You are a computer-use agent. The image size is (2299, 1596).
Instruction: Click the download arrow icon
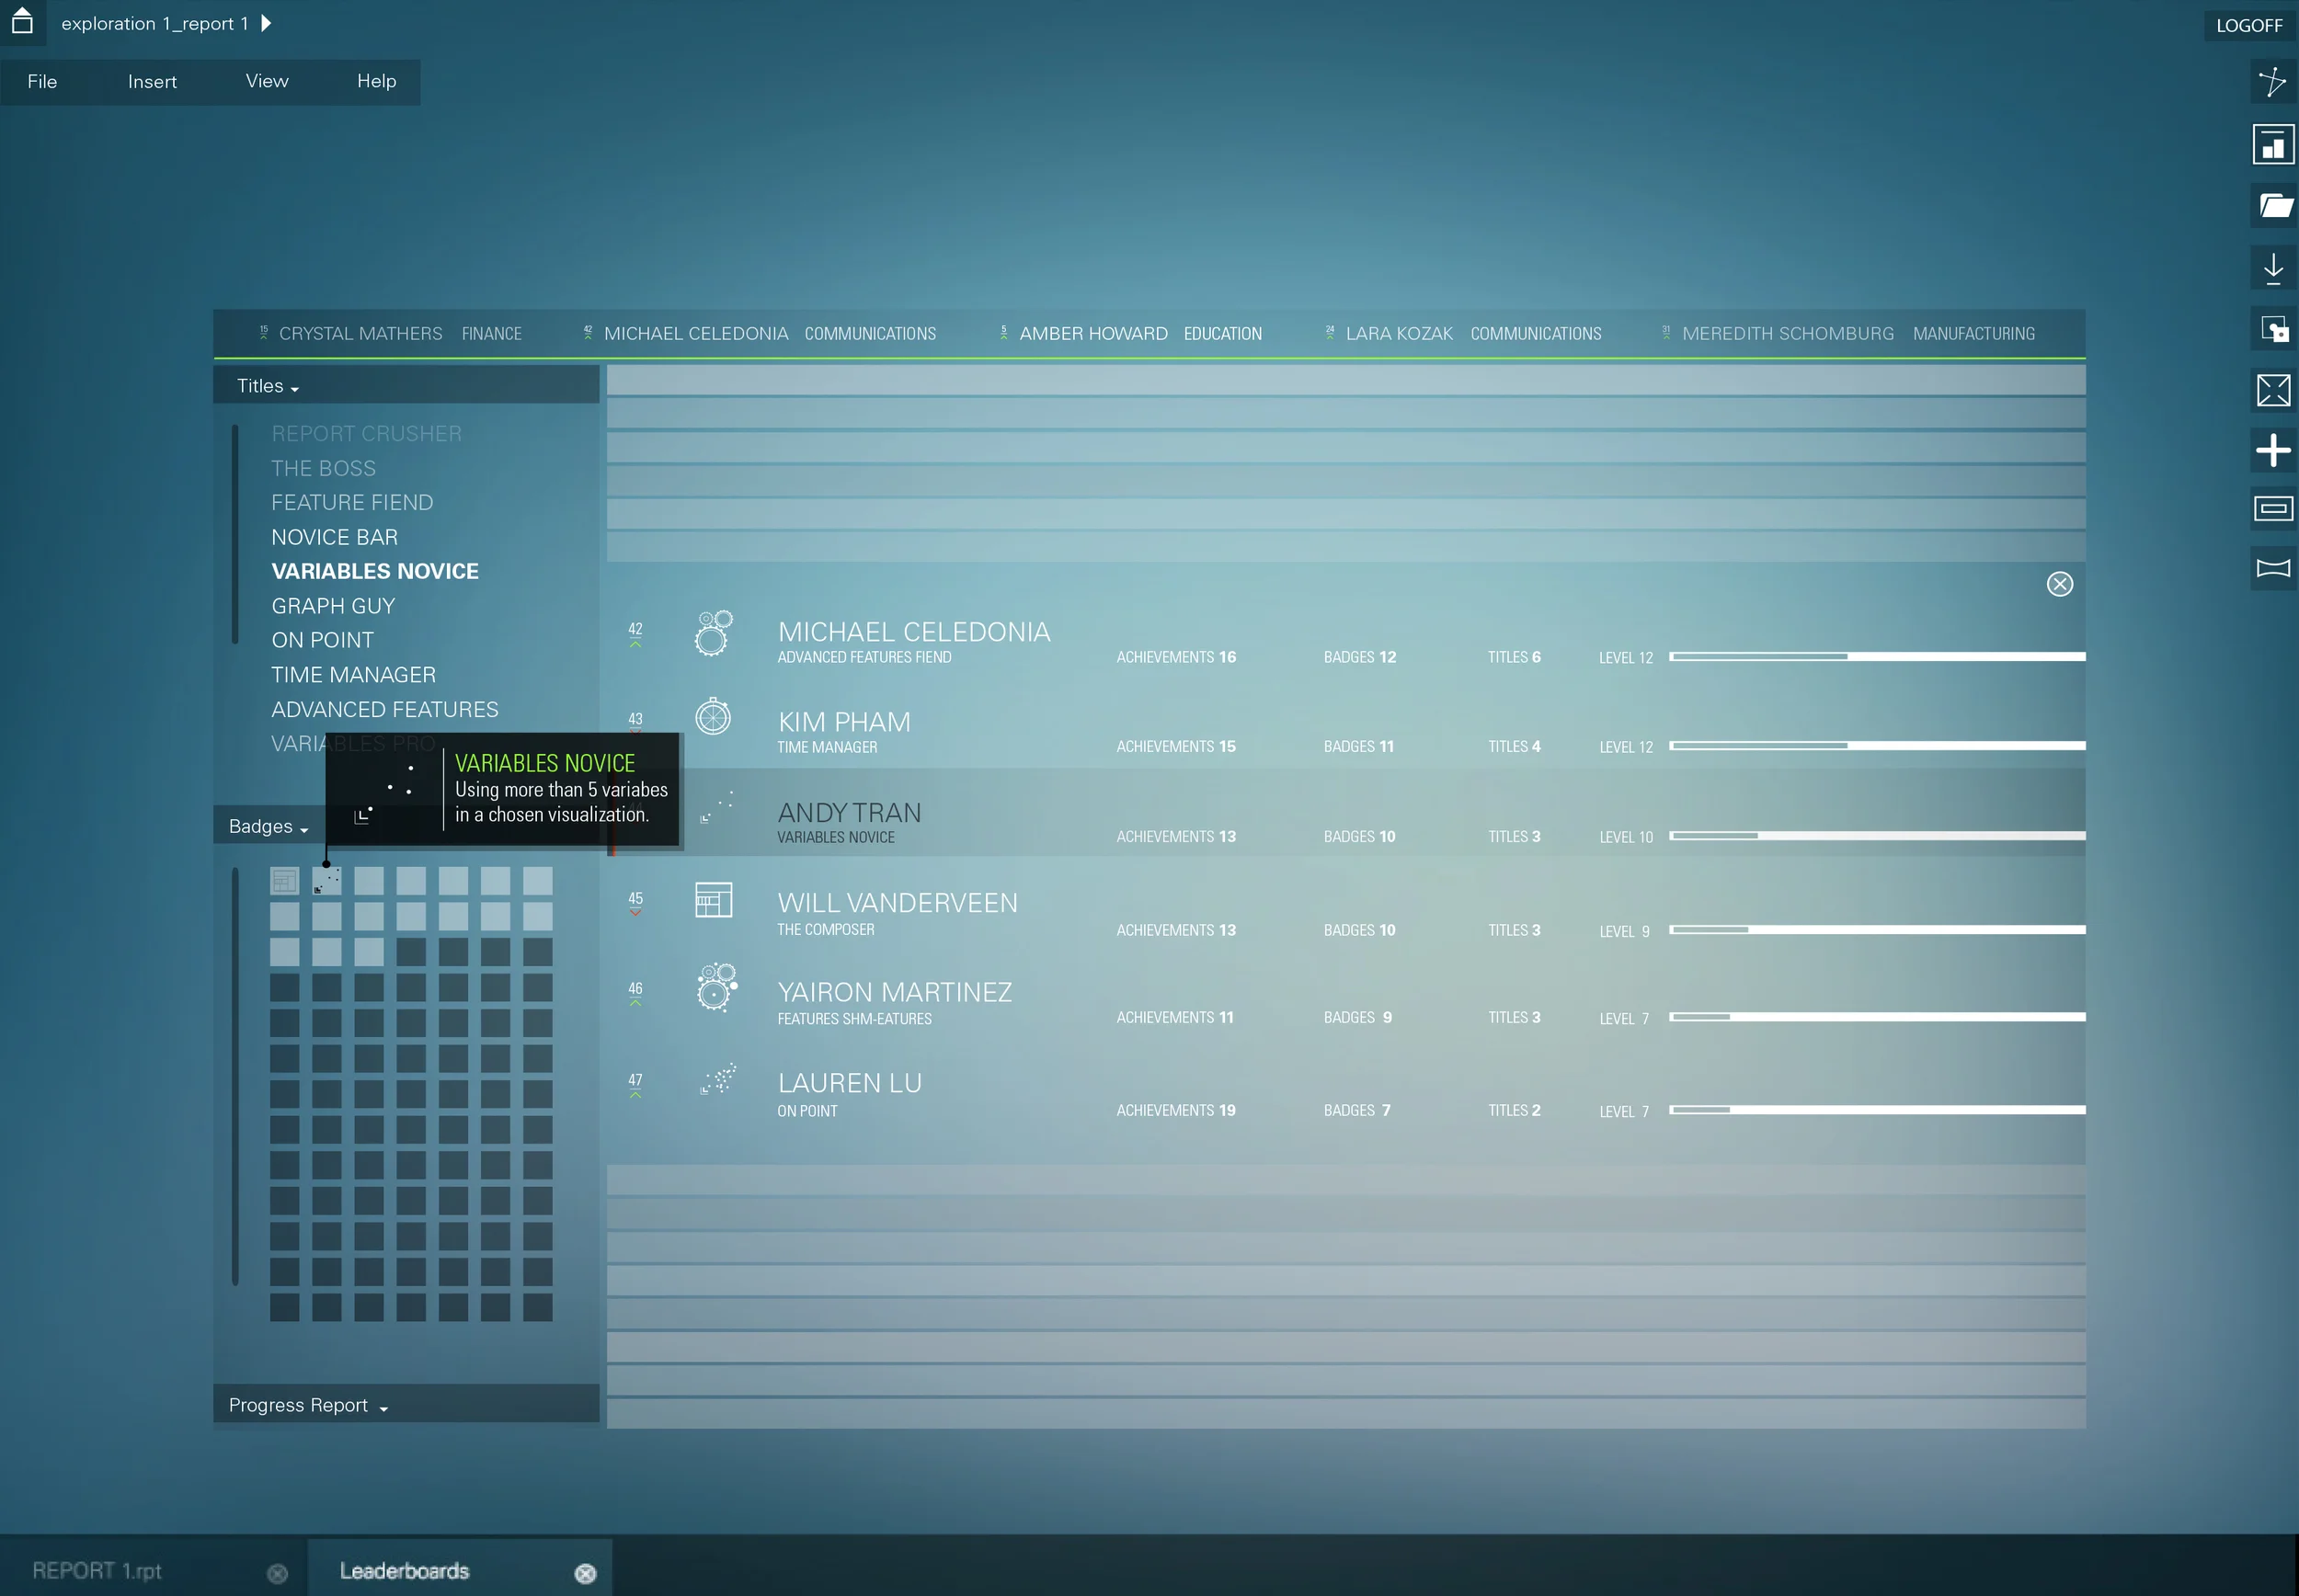tap(2273, 268)
